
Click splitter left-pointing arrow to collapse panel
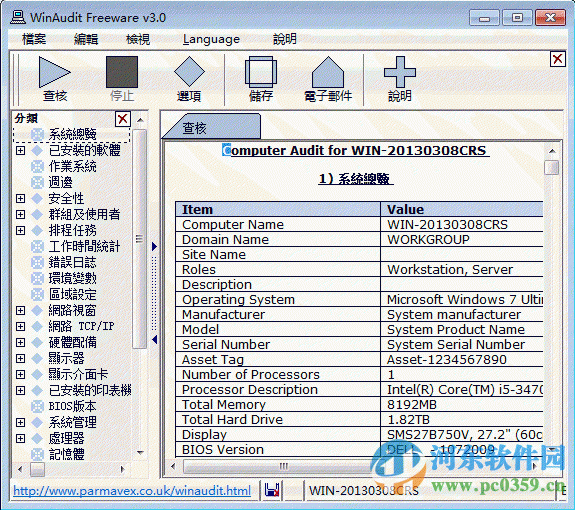point(154,340)
